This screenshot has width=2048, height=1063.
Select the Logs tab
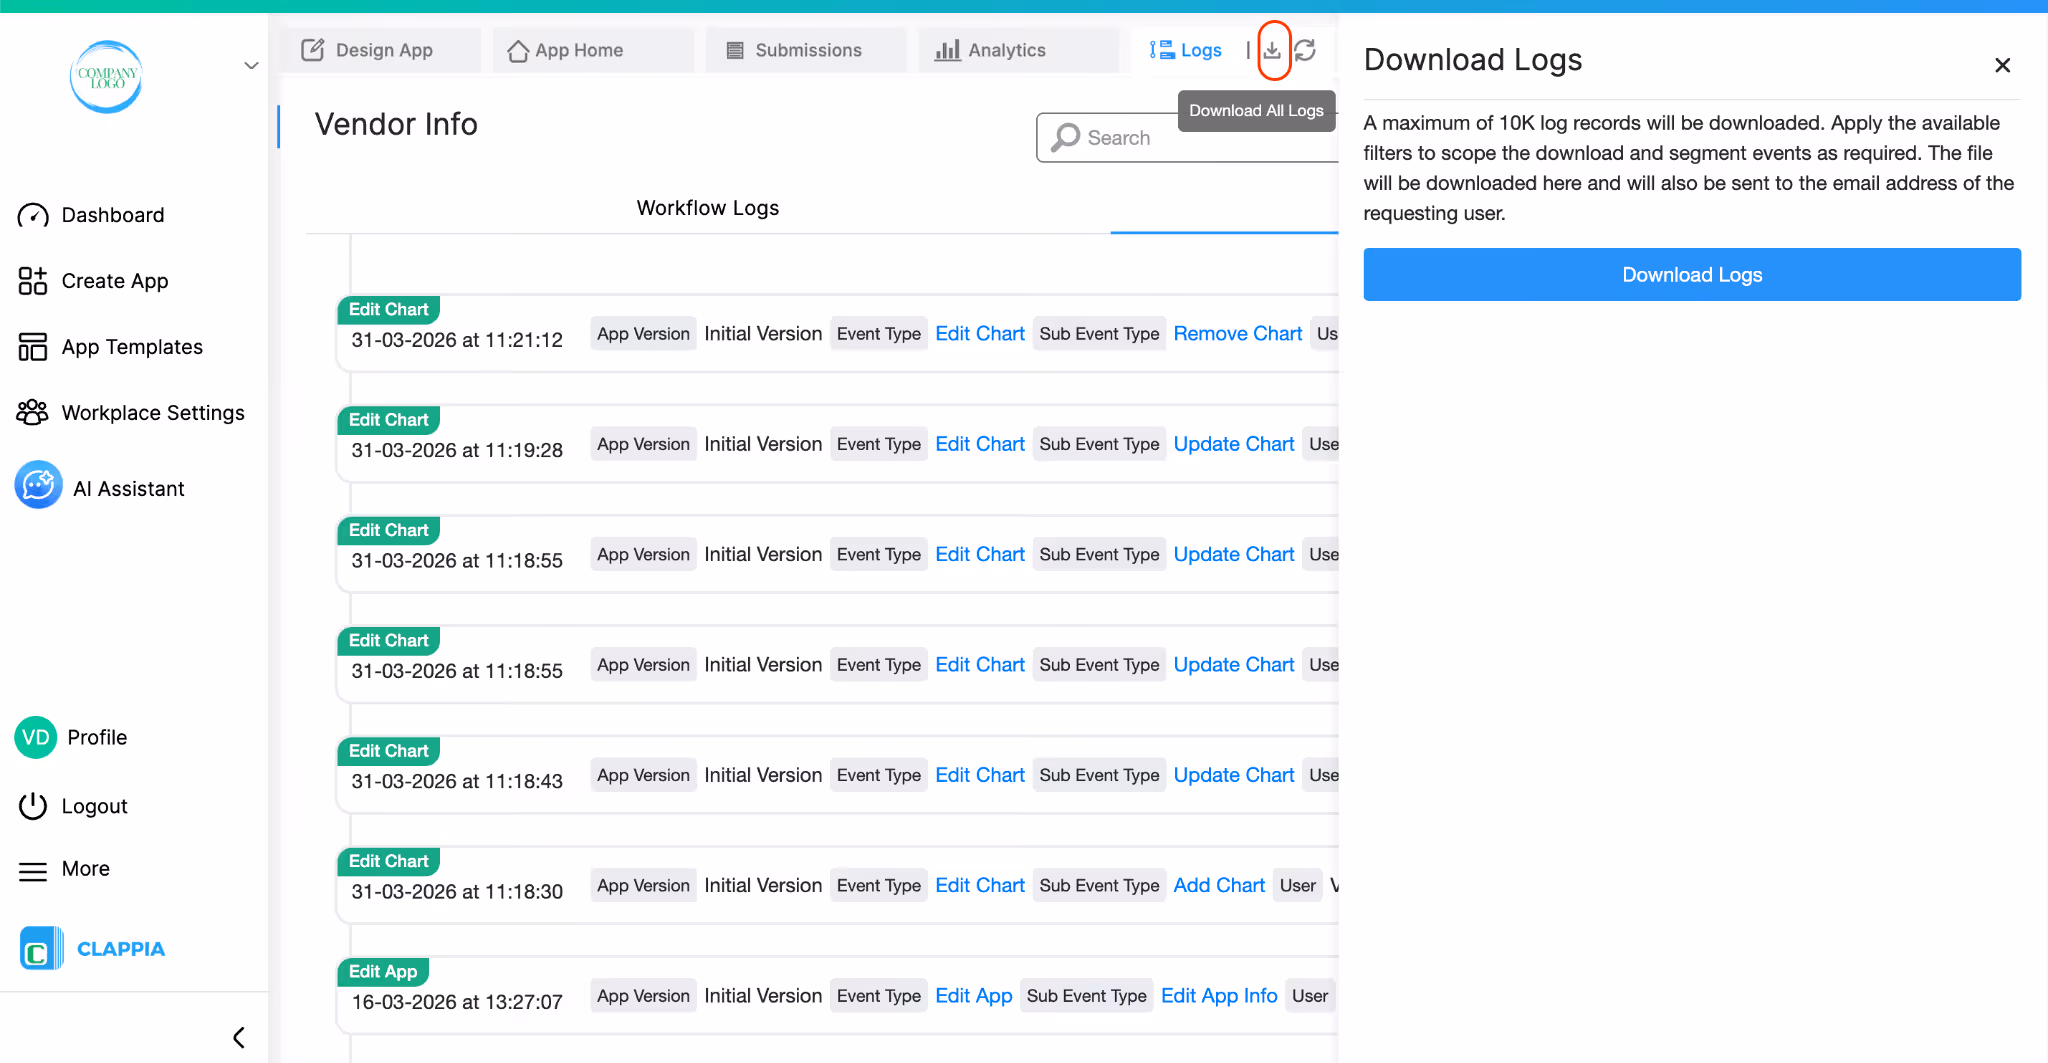click(x=1186, y=50)
